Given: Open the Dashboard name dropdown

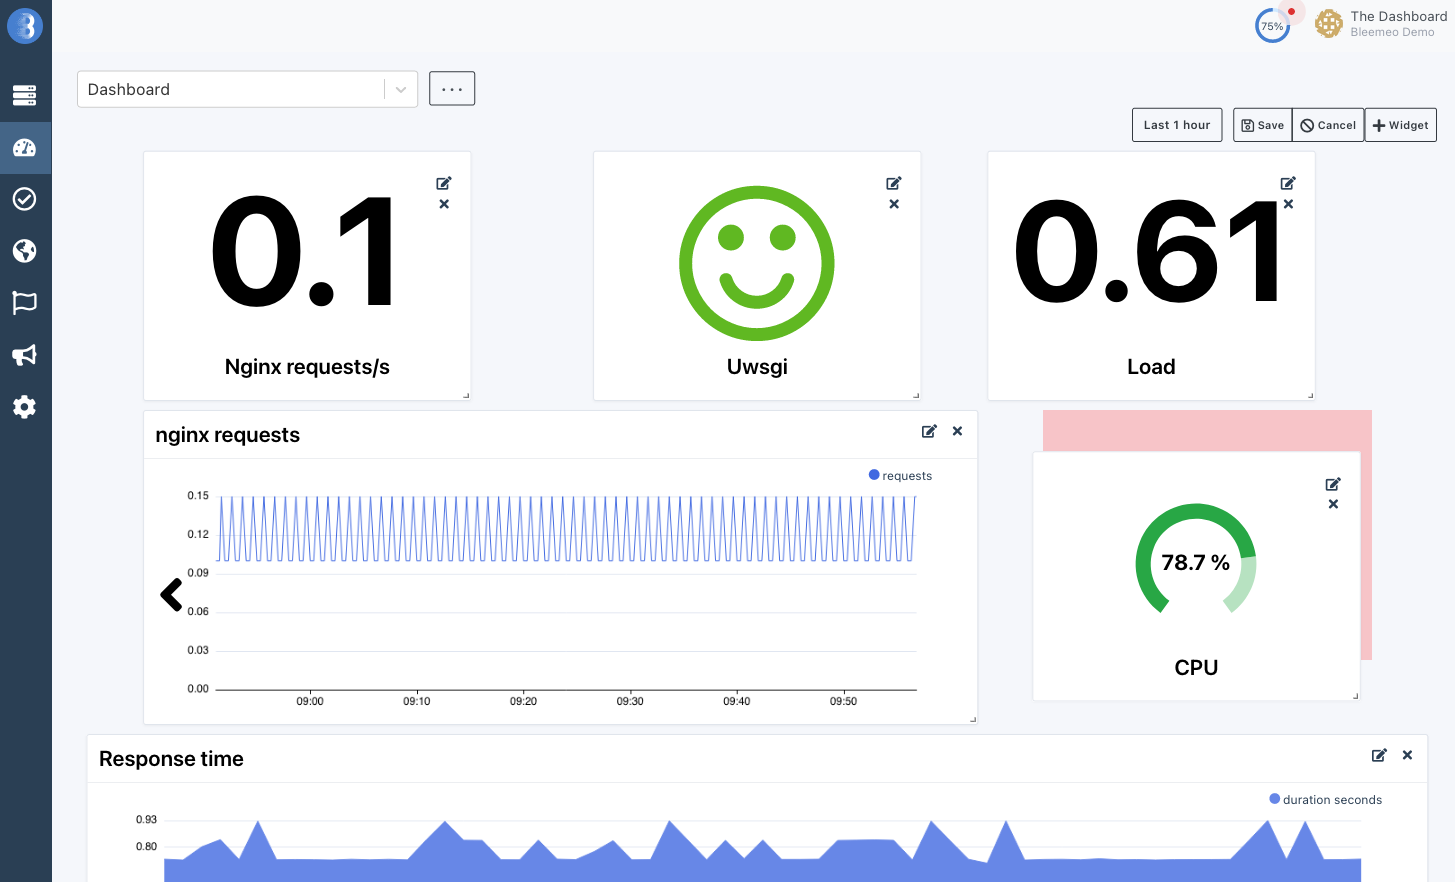Looking at the screenshot, I should (x=400, y=89).
